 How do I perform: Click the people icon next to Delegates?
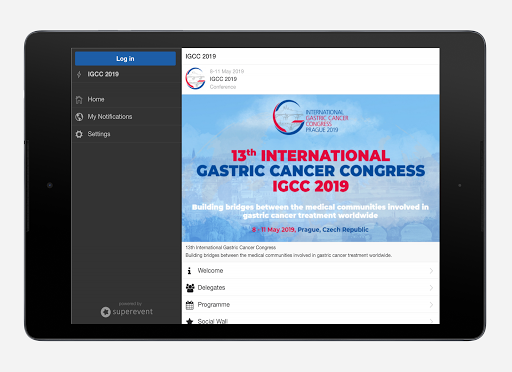pos(190,288)
